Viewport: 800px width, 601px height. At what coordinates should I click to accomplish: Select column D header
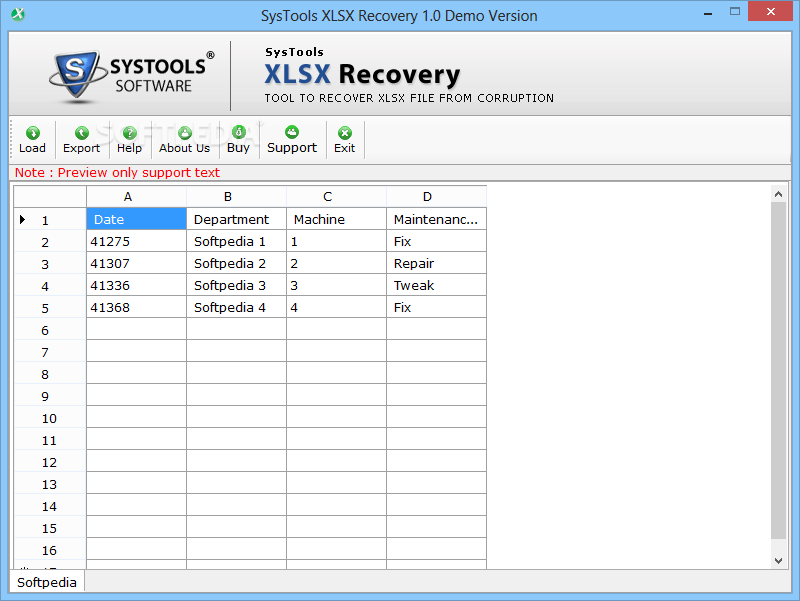pos(436,196)
